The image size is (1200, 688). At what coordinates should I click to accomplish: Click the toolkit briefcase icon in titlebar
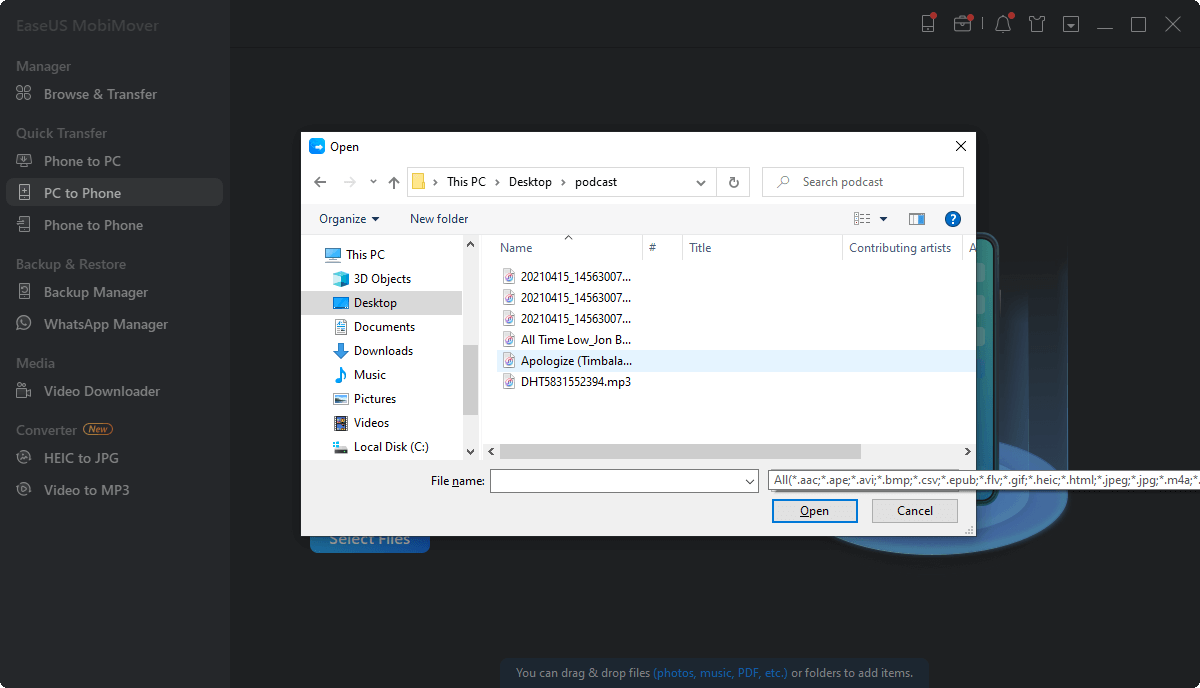963,23
